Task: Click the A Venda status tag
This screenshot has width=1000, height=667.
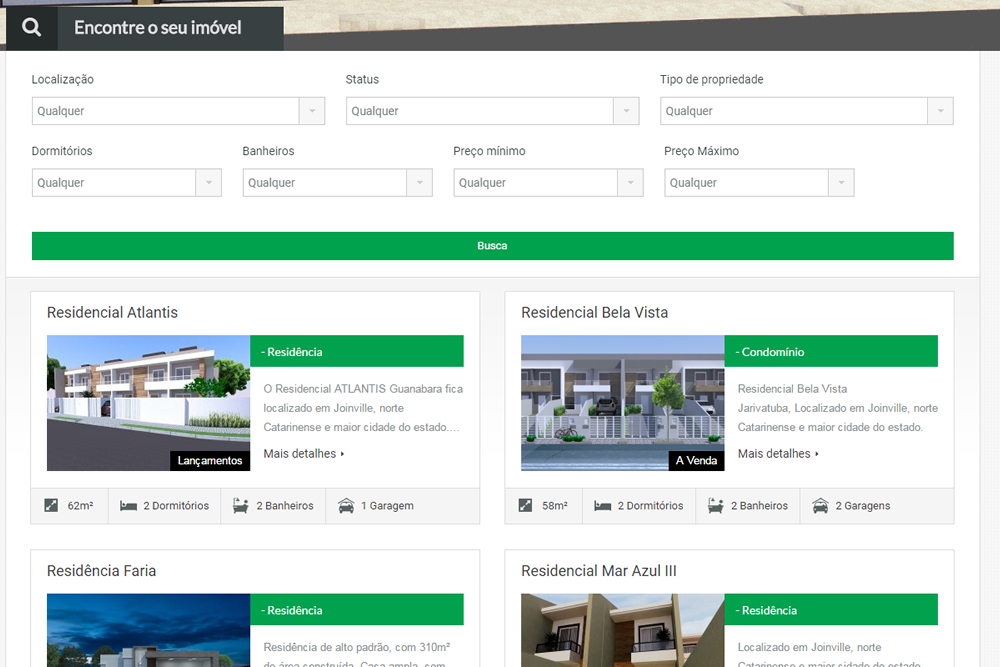Action: pos(696,460)
